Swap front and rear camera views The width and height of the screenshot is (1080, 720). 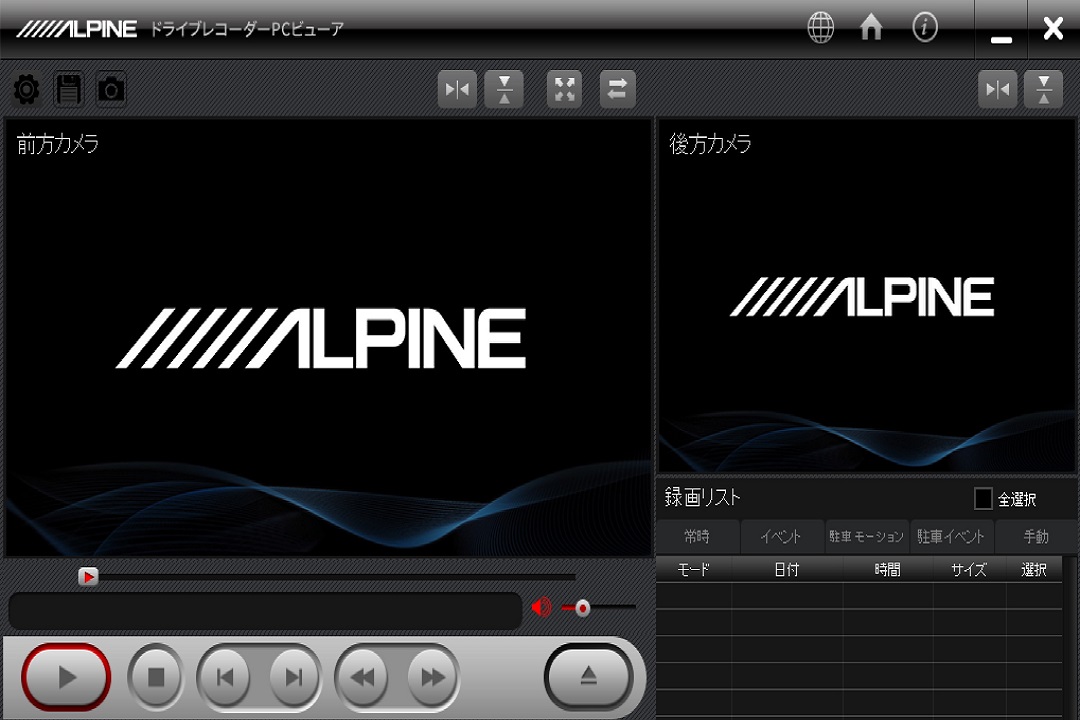[x=617, y=89]
